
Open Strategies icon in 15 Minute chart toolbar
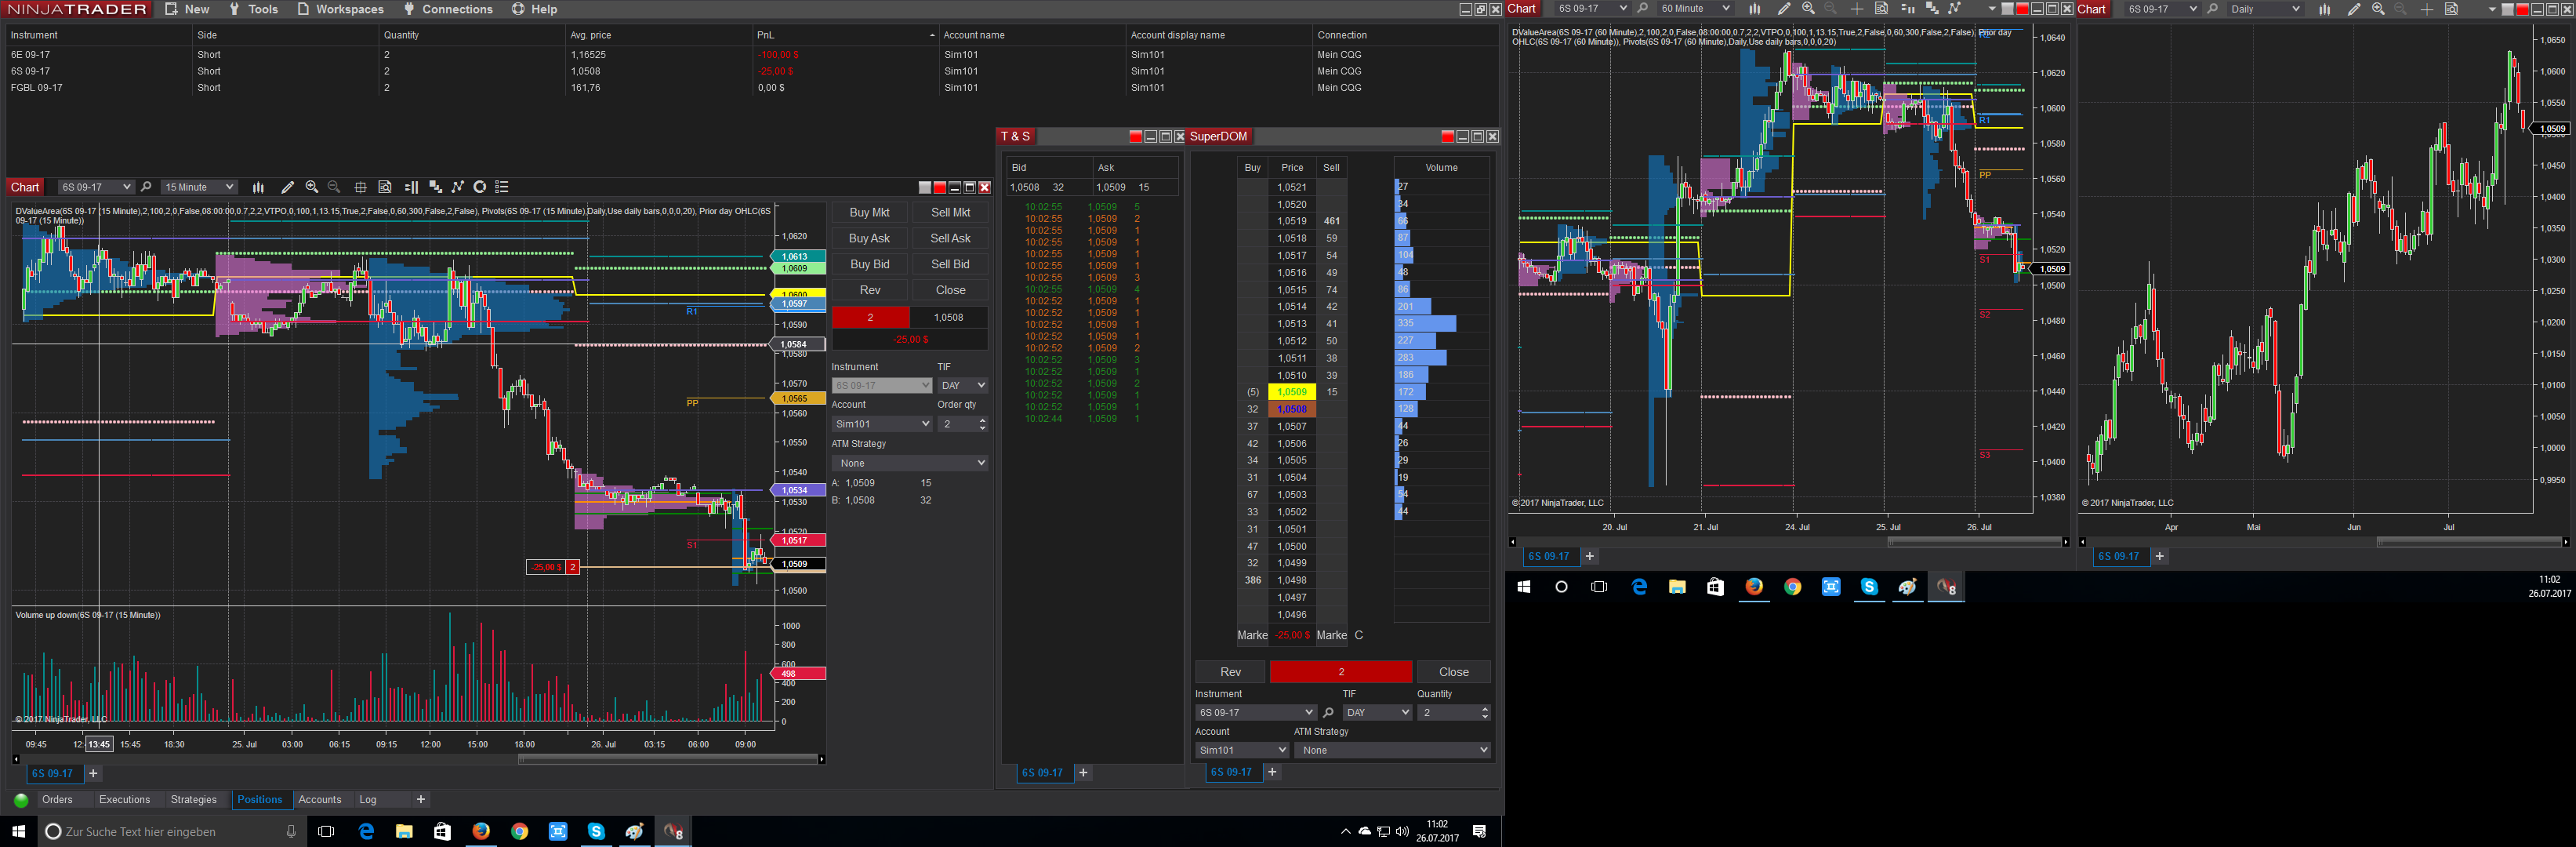click(x=458, y=187)
